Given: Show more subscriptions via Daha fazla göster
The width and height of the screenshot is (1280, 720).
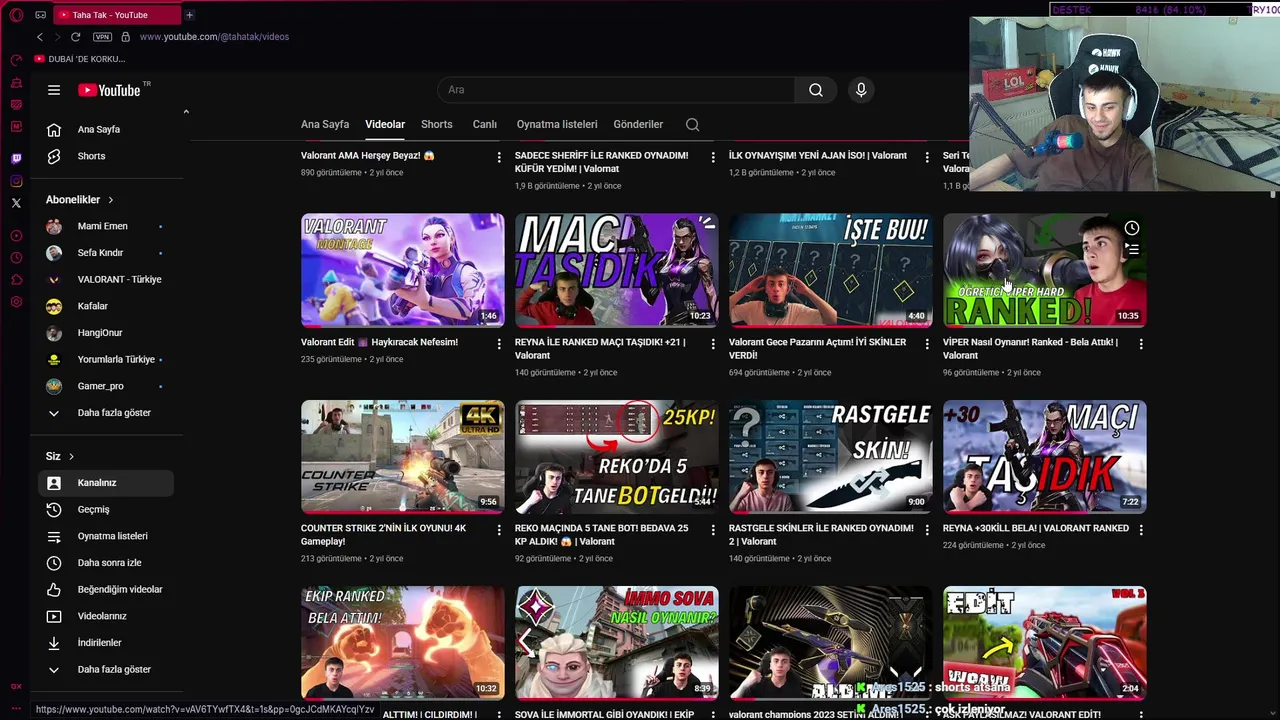Looking at the screenshot, I should tap(106, 412).
